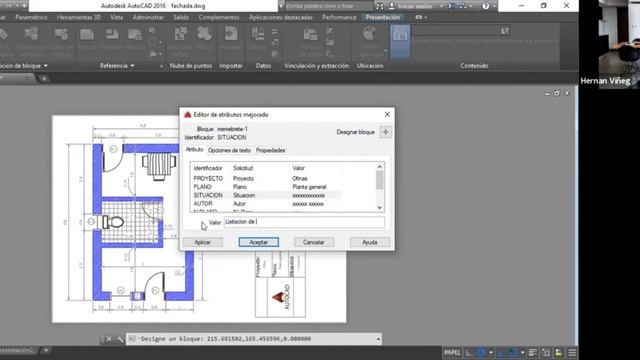Open the Performance ribbon tab
The width and height of the screenshot is (640, 360).
pyautogui.click(x=339, y=17)
